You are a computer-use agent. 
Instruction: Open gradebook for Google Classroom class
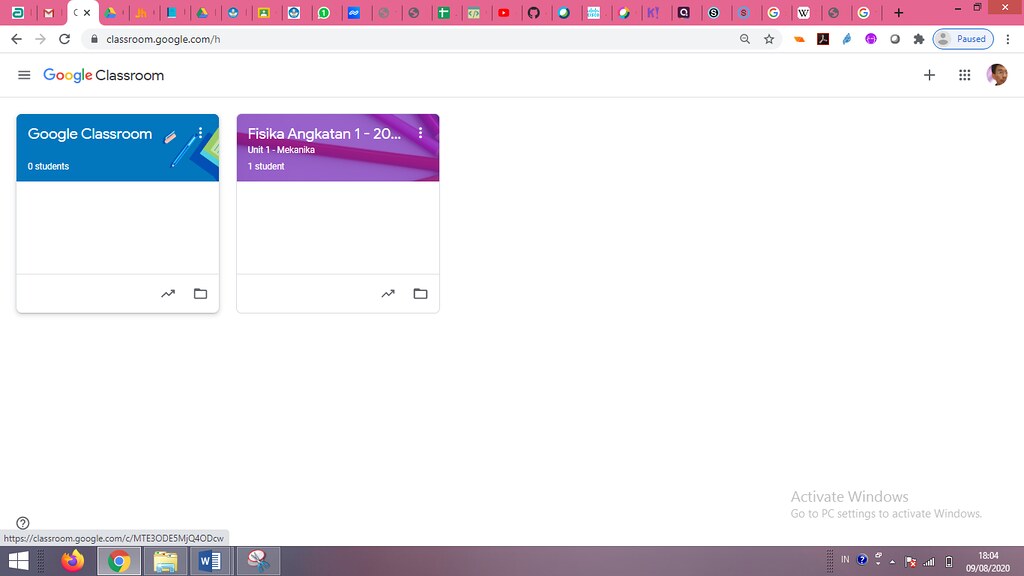pyautogui.click(x=168, y=294)
